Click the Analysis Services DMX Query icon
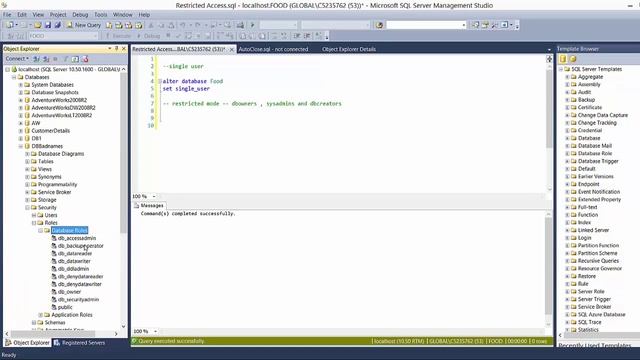This screenshot has width=640, height=360. [x=129, y=25]
